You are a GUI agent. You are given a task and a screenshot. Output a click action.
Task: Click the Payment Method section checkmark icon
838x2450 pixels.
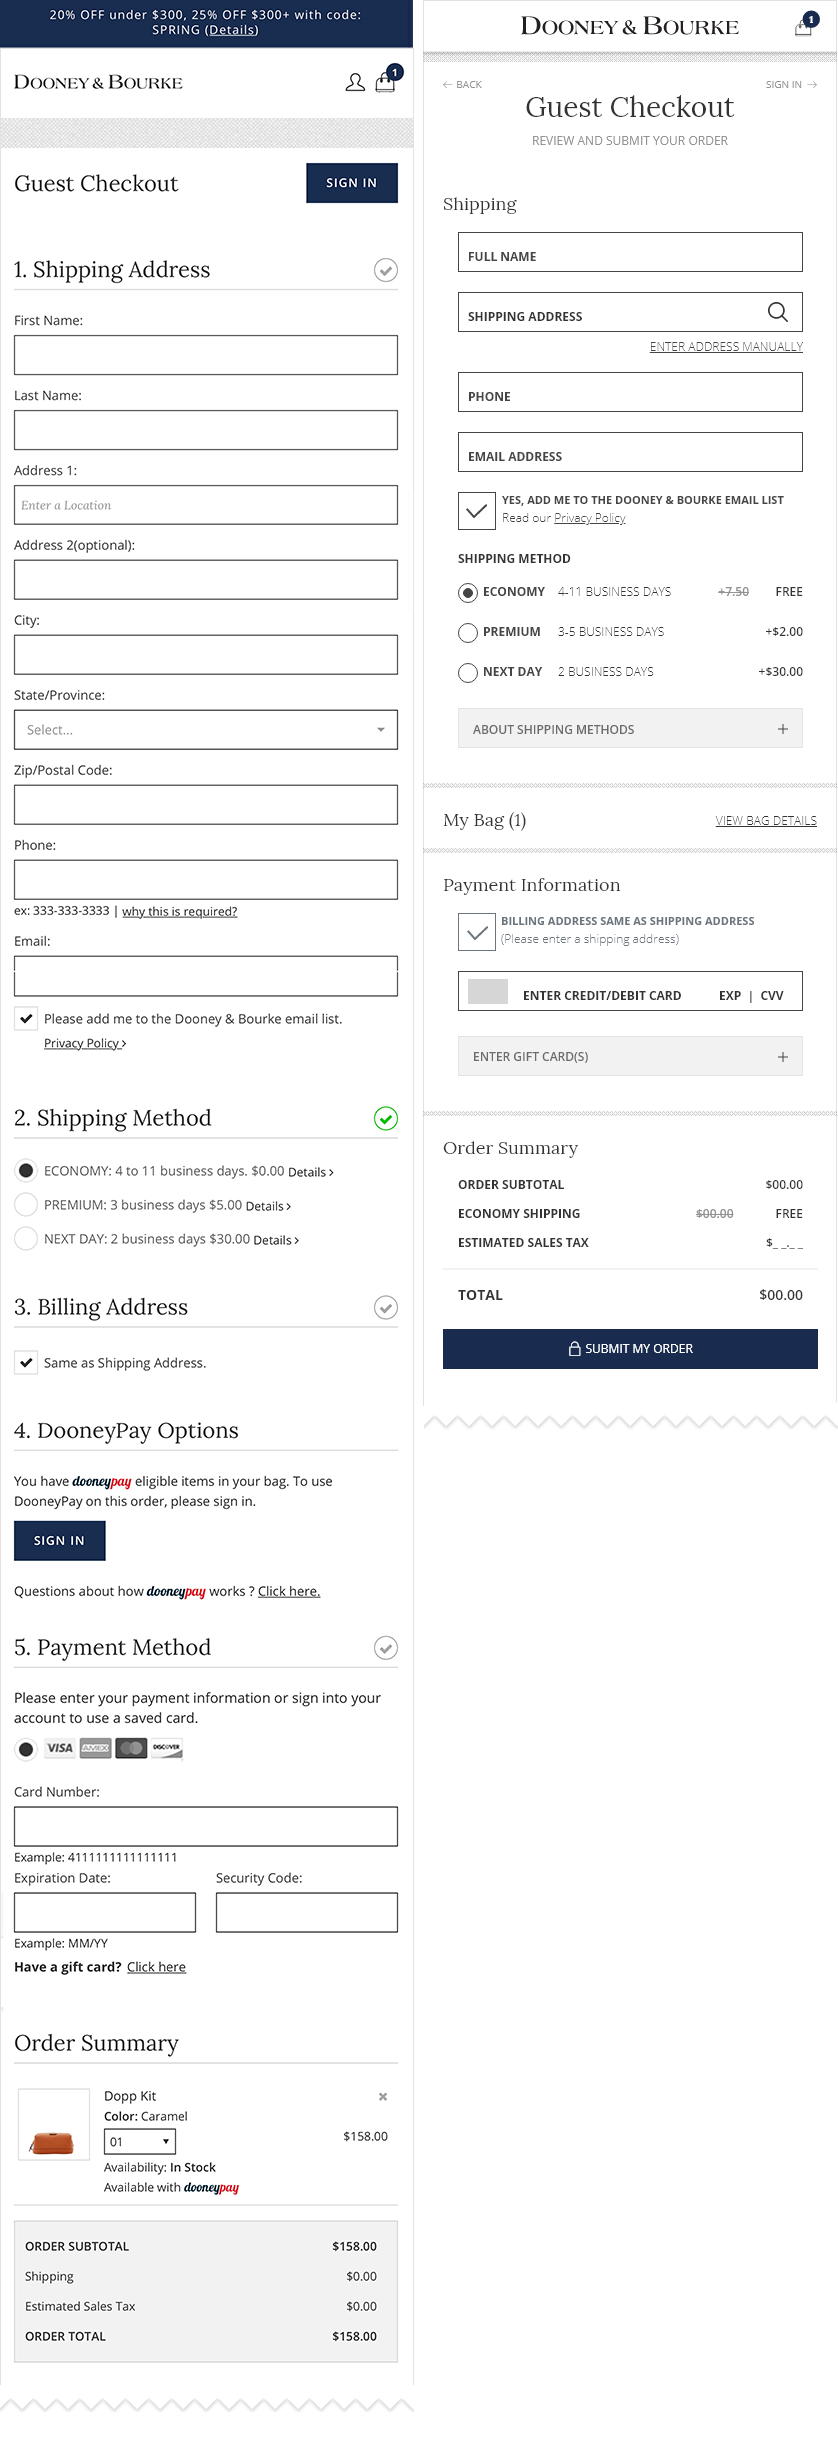pos(386,1647)
